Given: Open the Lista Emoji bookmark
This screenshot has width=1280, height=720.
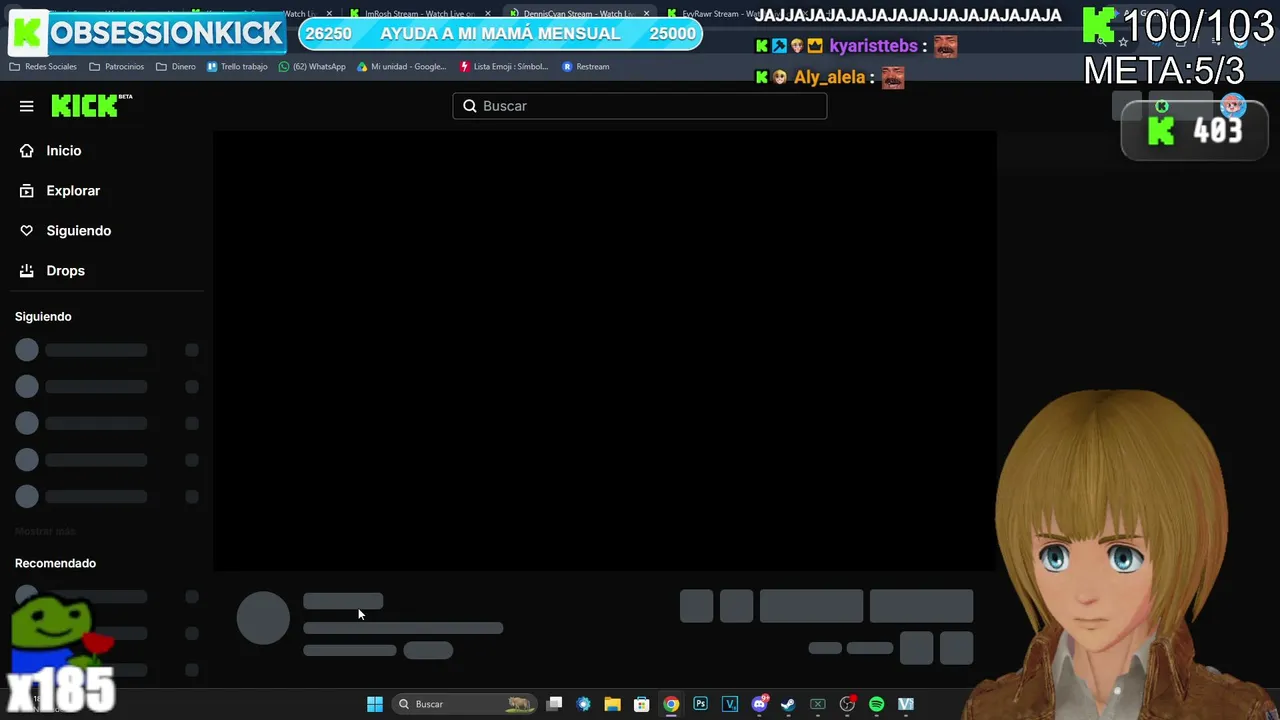Looking at the screenshot, I should coord(505,67).
